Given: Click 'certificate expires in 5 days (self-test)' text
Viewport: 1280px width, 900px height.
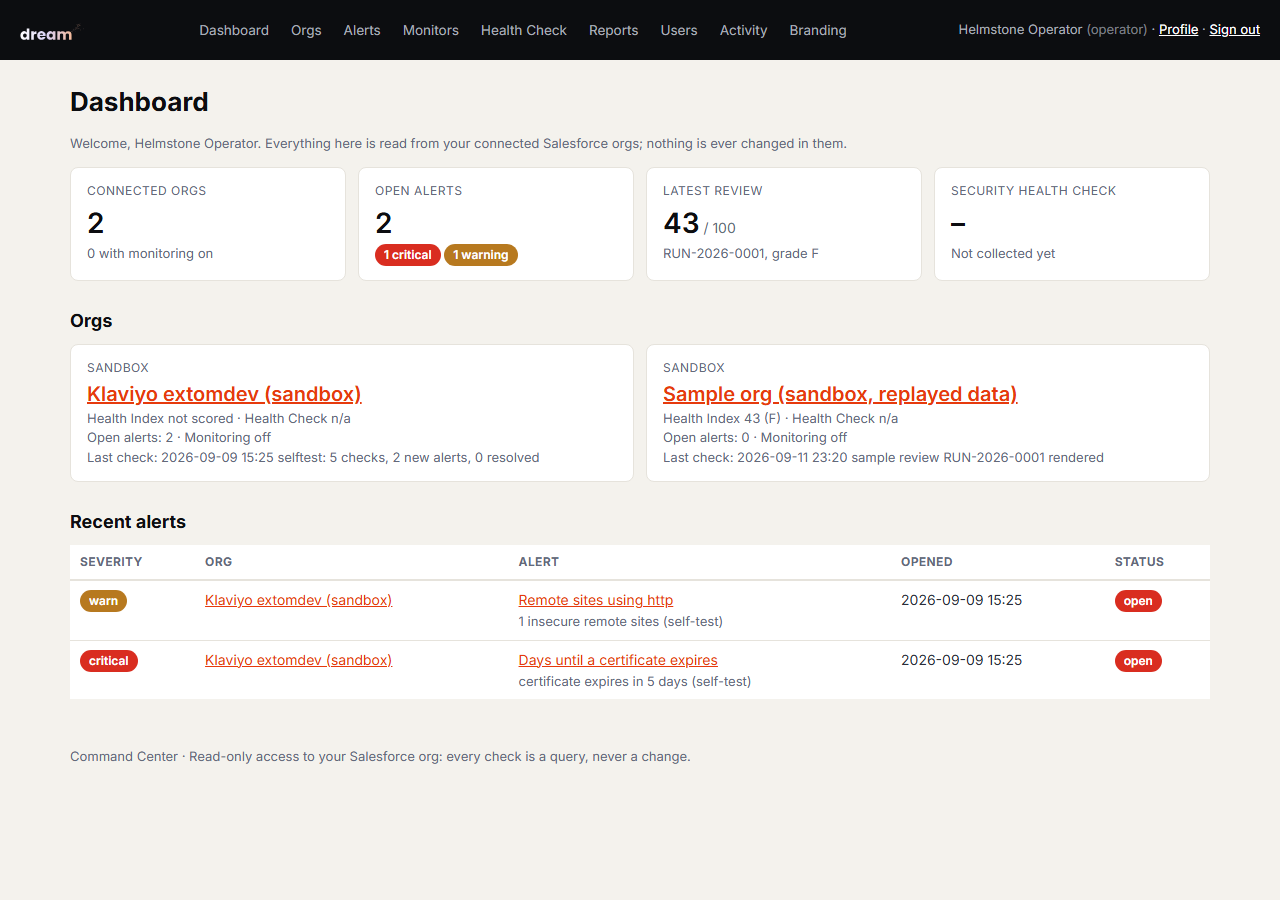Looking at the screenshot, I should pos(634,682).
